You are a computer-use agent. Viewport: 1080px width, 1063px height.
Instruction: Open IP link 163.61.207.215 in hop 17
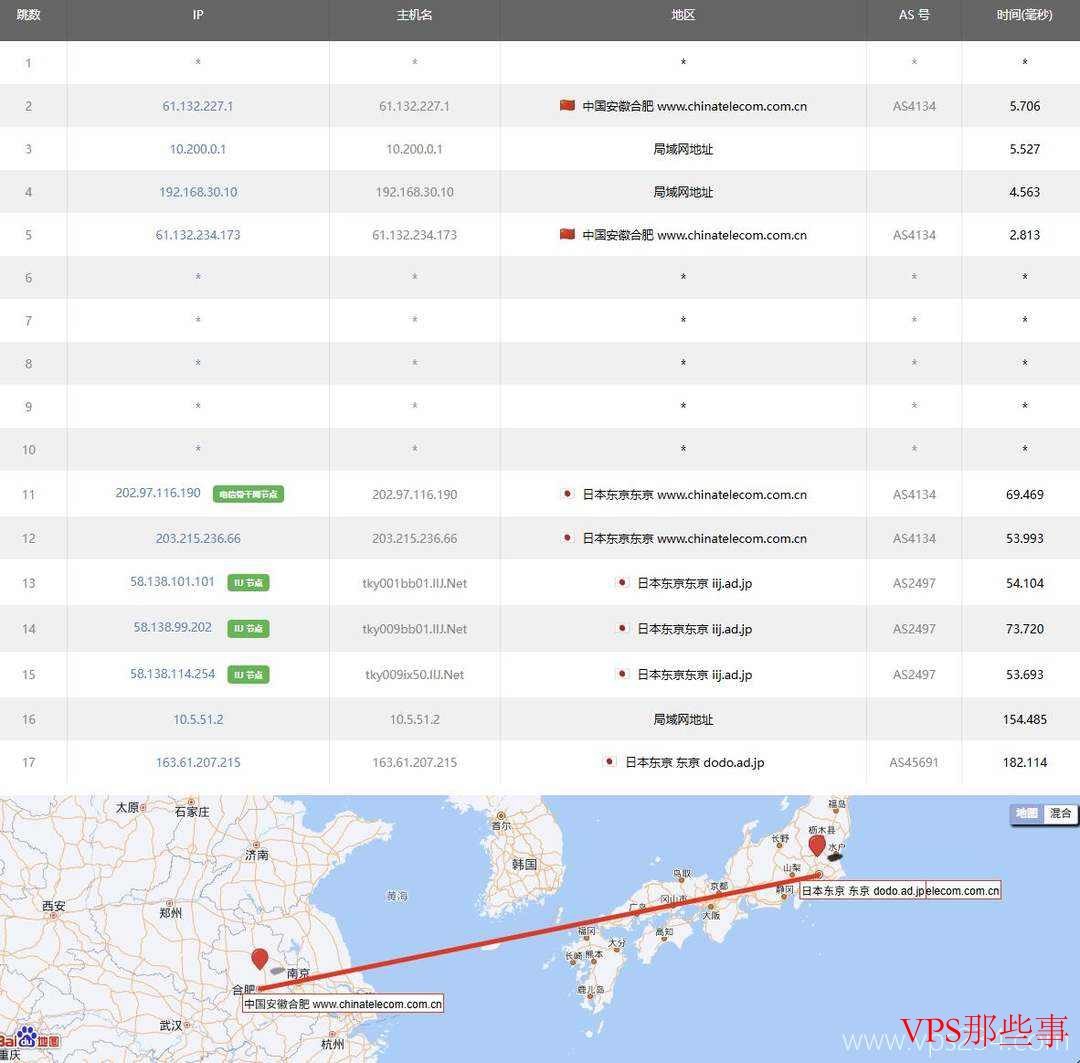(x=198, y=763)
